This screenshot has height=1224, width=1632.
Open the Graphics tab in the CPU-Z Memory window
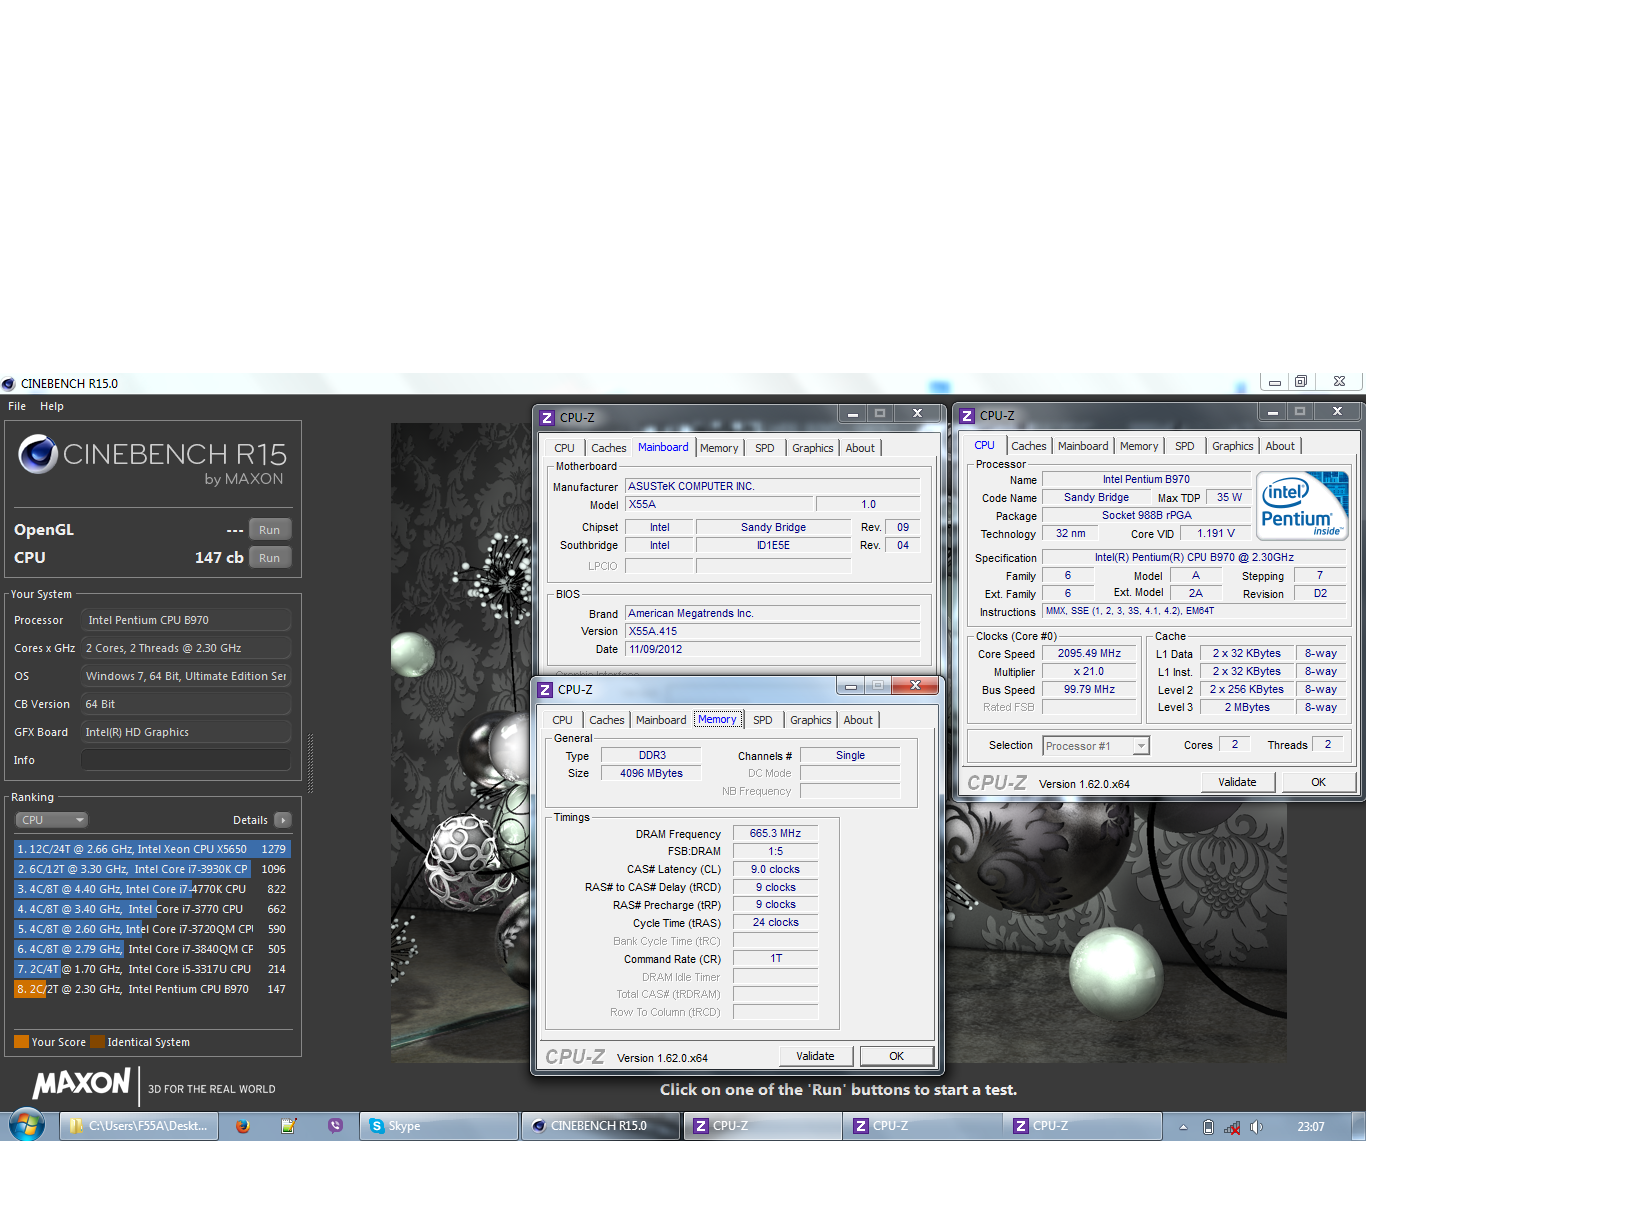(810, 720)
